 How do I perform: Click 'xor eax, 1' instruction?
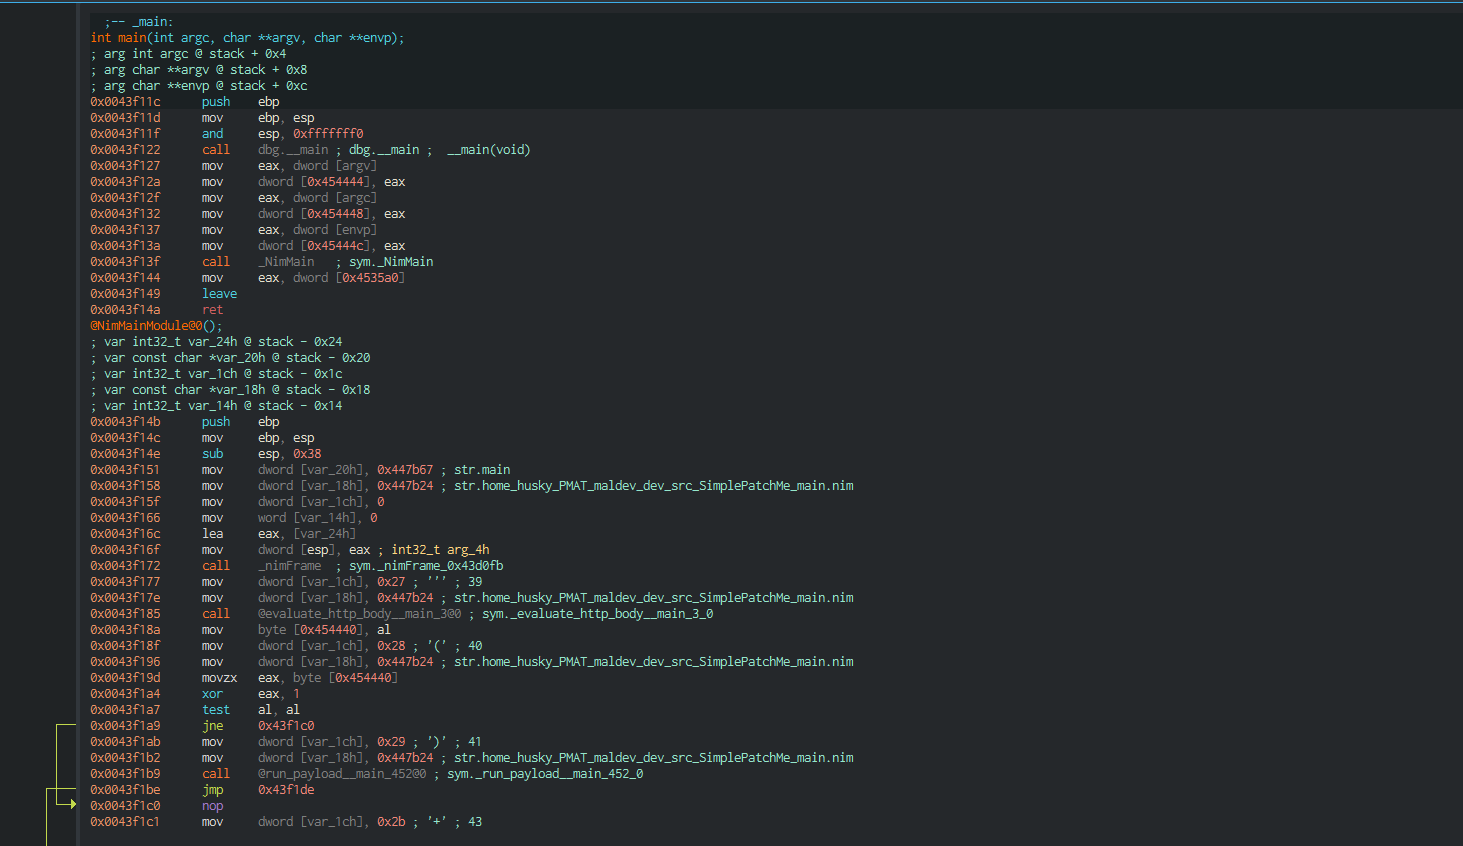pos(250,694)
